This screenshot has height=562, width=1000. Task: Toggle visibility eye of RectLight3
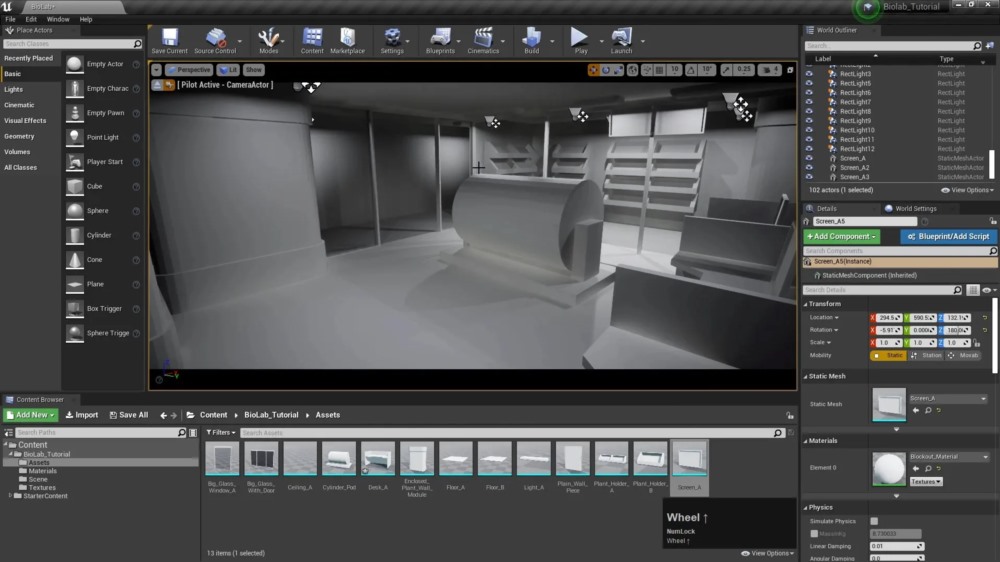point(809,74)
